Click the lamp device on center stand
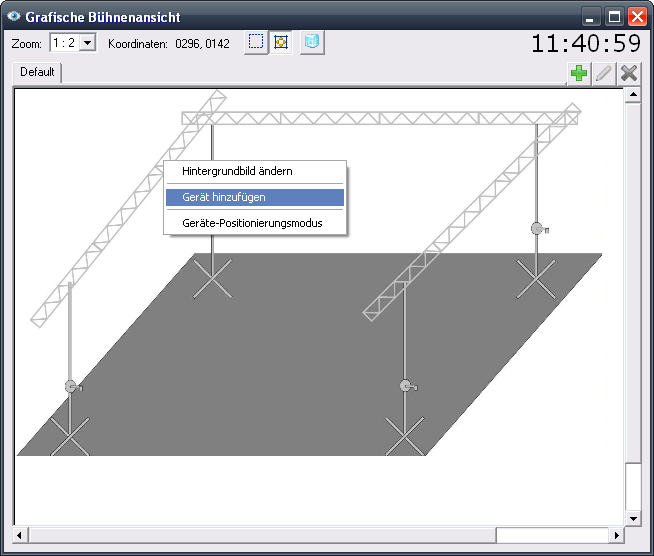 [x=406, y=386]
